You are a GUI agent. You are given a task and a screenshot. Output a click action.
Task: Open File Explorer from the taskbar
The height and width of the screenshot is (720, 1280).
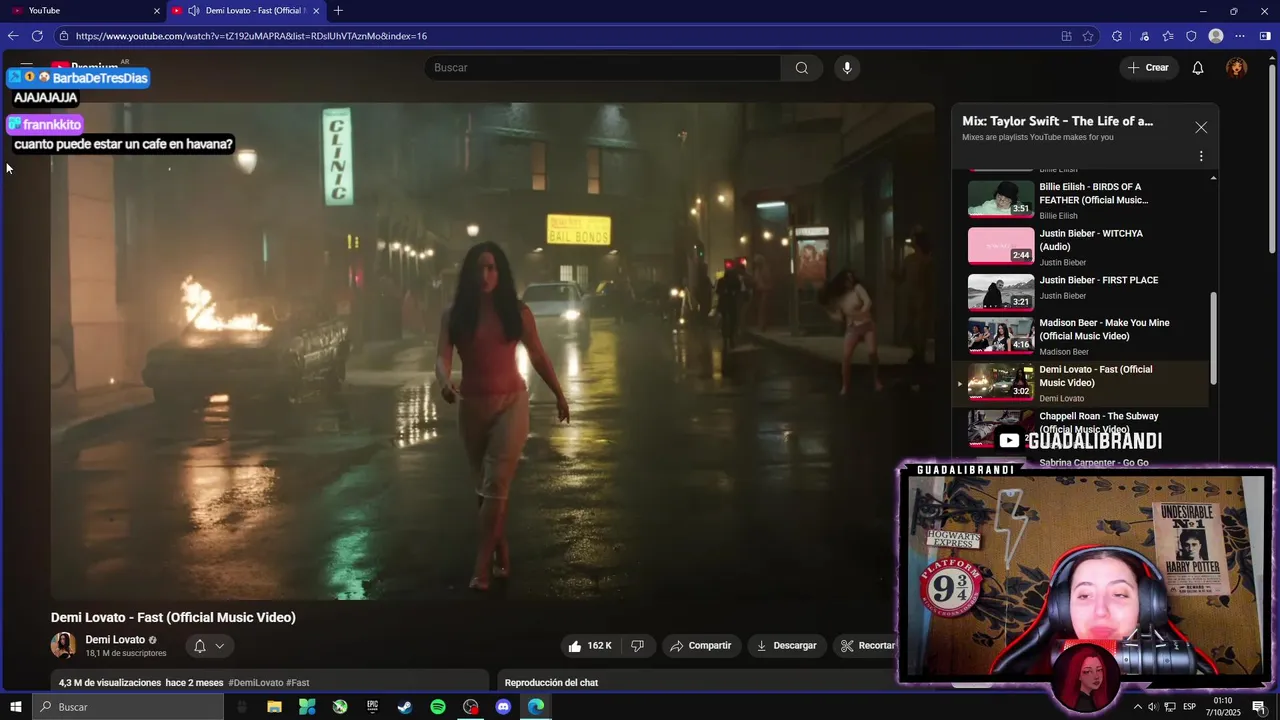coord(274,707)
